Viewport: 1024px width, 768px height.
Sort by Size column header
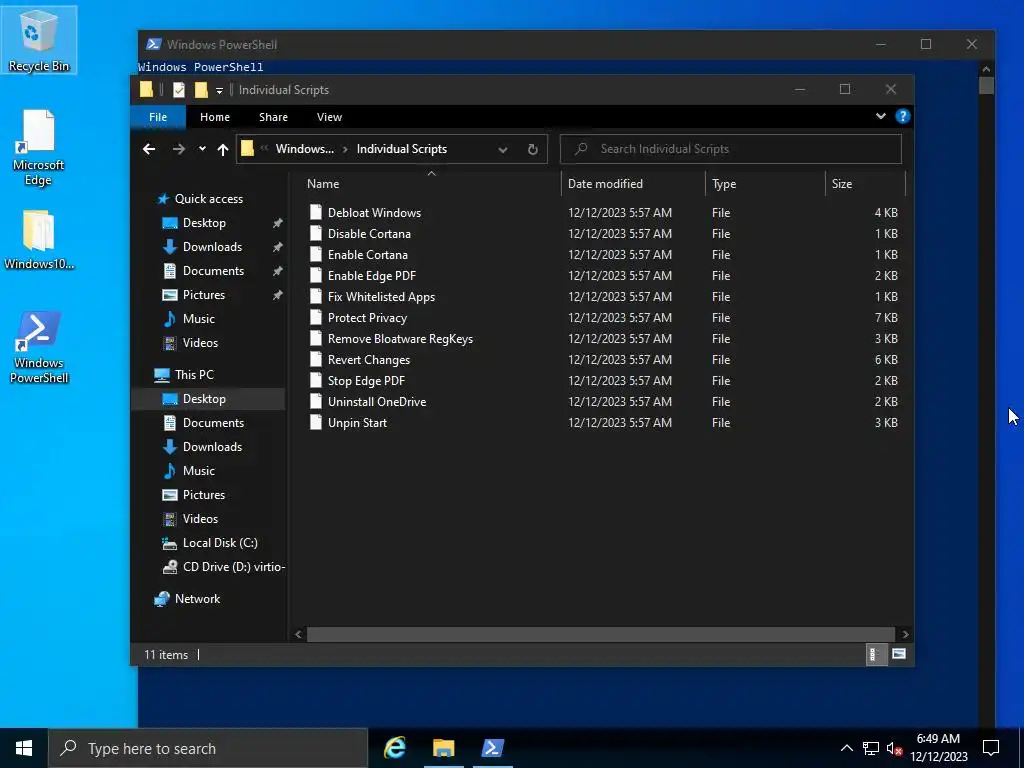coord(865,184)
